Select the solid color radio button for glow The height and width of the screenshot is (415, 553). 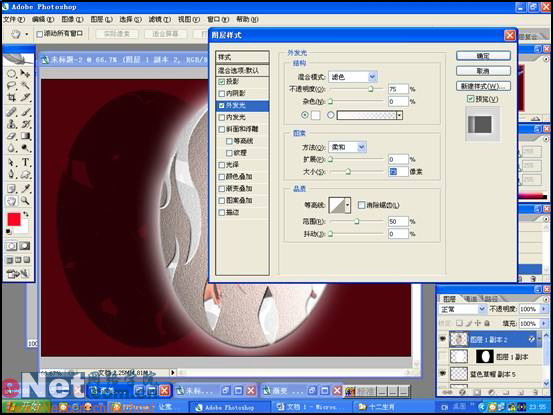[305, 115]
